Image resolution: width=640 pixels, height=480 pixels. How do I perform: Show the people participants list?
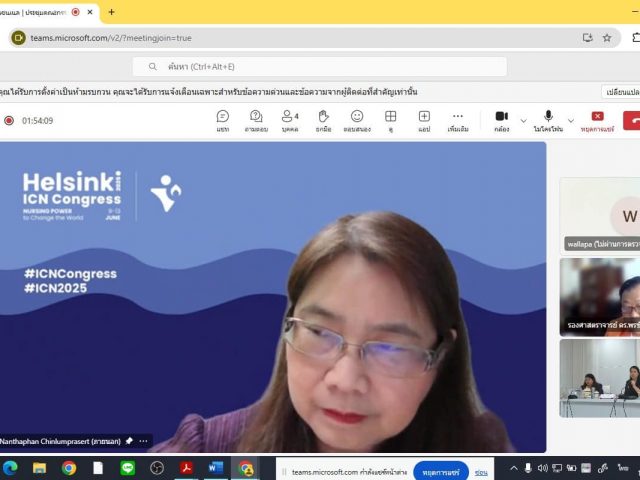pos(290,121)
